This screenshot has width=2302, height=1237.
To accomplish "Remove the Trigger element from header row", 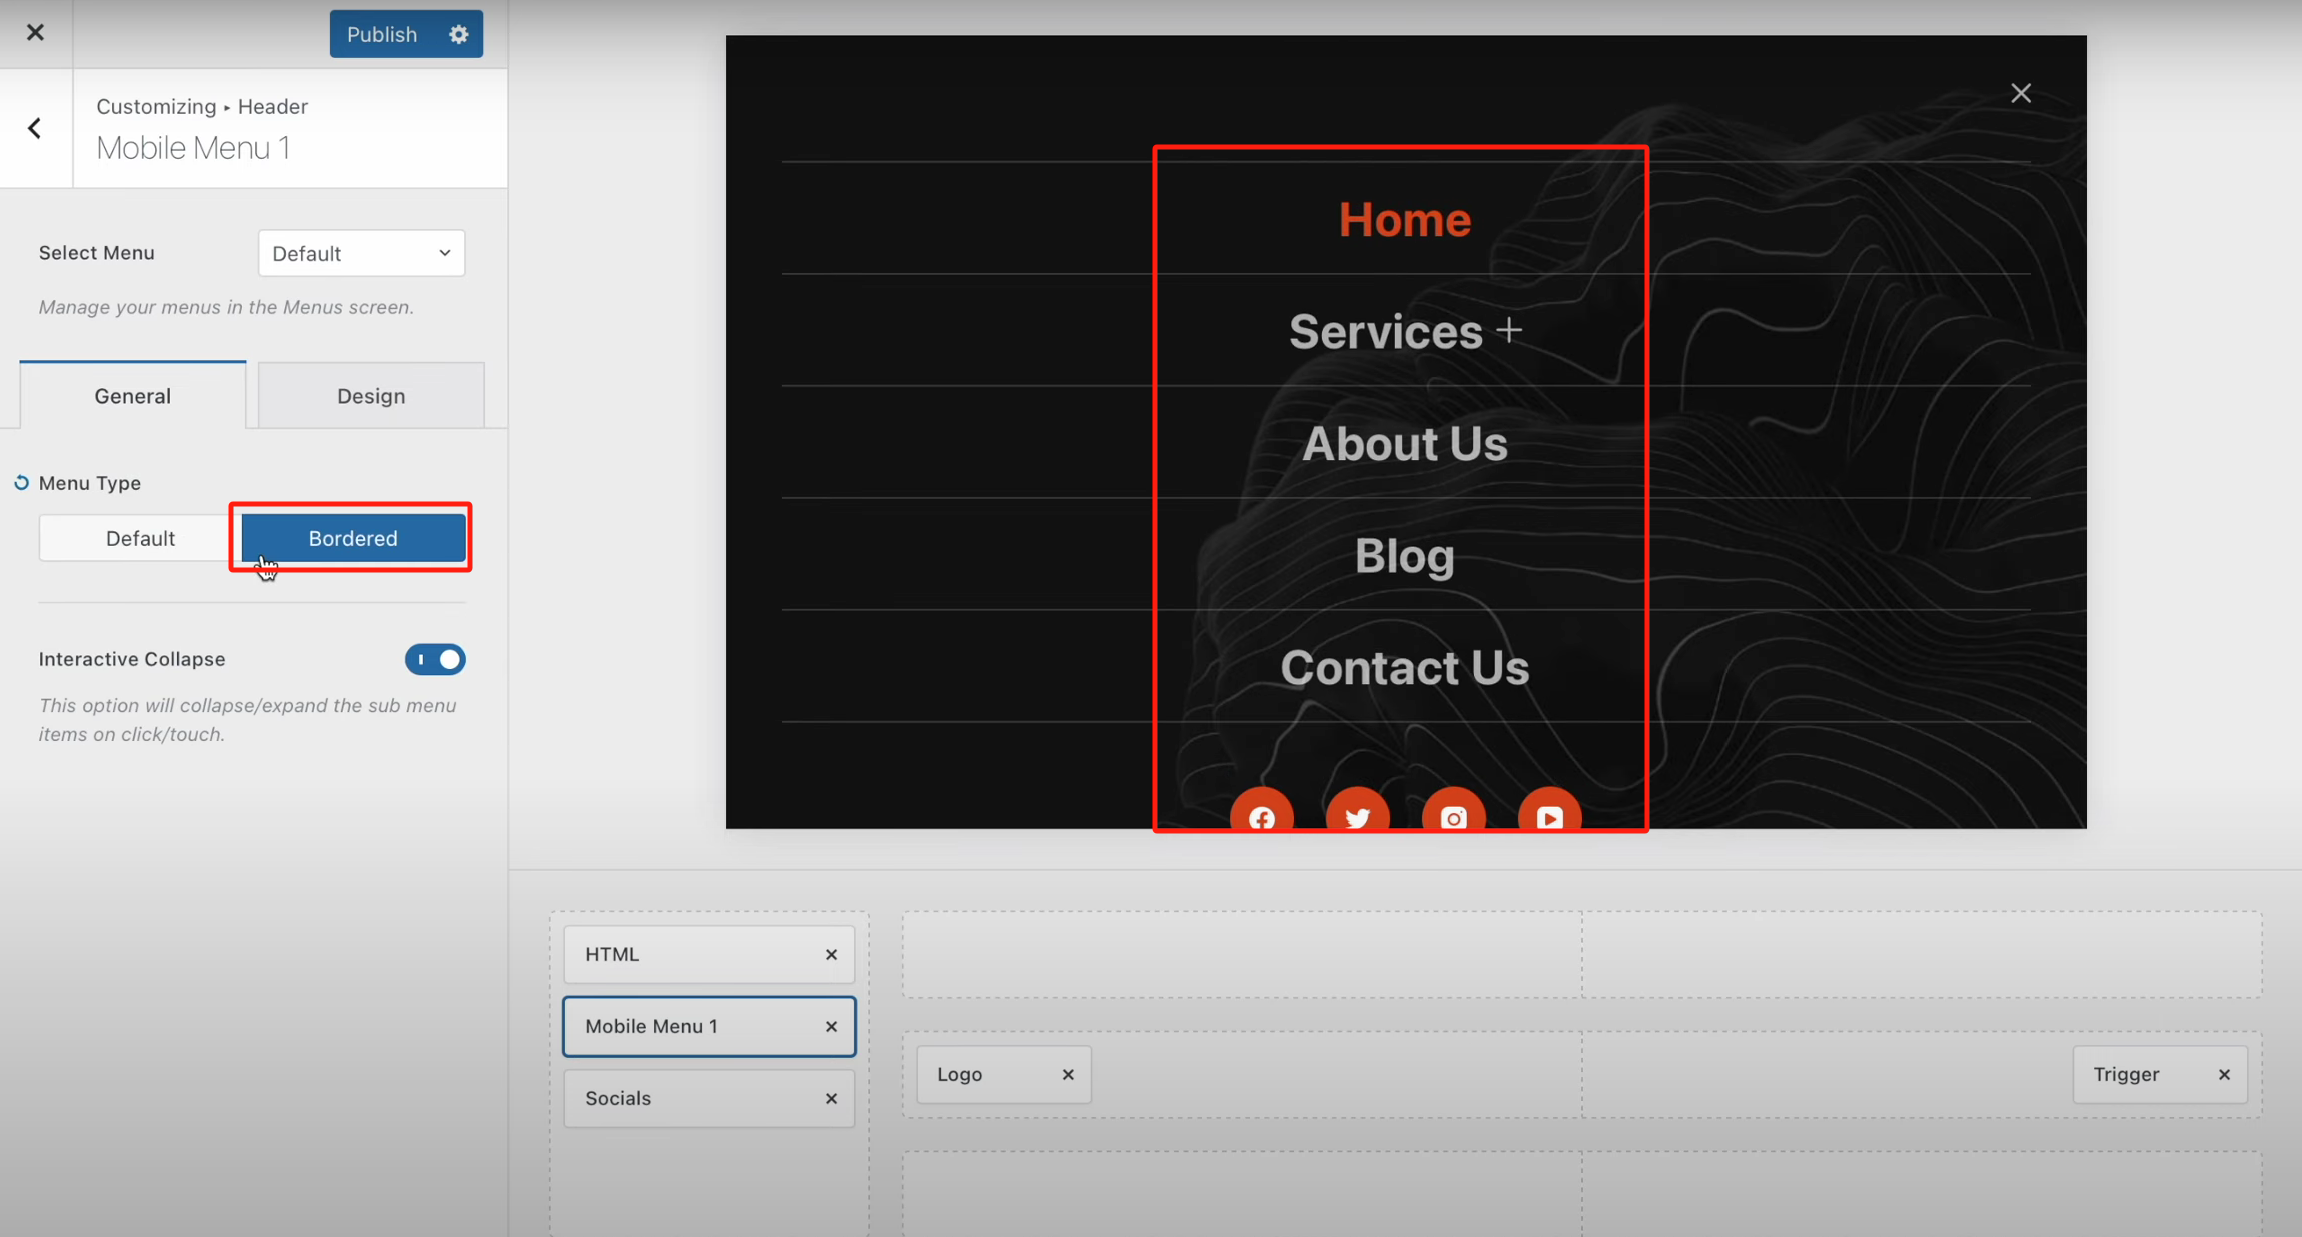I will tap(2224, 1074).
